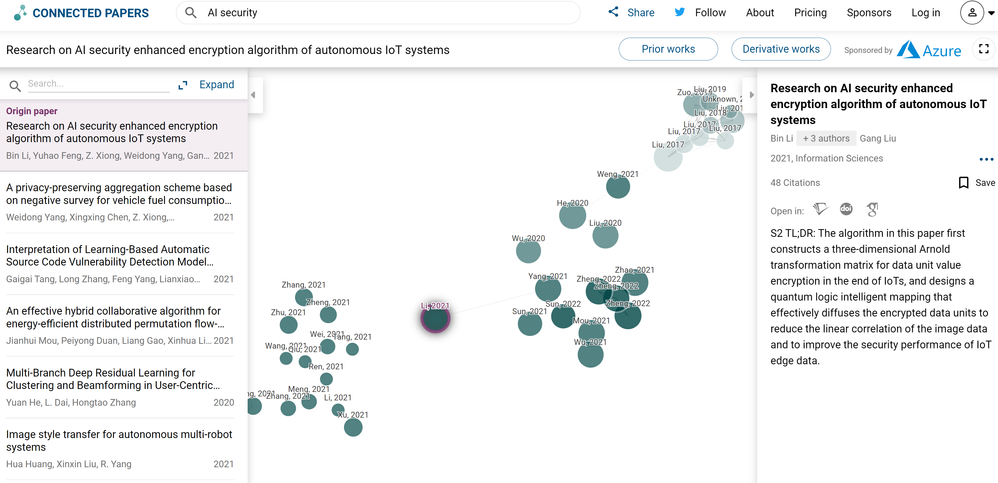
Task: Select the Source Code Vulnerability Detection paper
Action: coord(120,263)
